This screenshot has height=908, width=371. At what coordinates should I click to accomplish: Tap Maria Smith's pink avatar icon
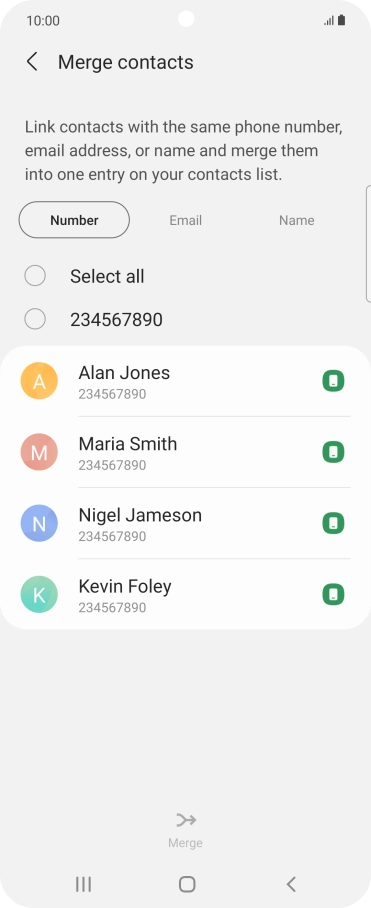point(39,452)
